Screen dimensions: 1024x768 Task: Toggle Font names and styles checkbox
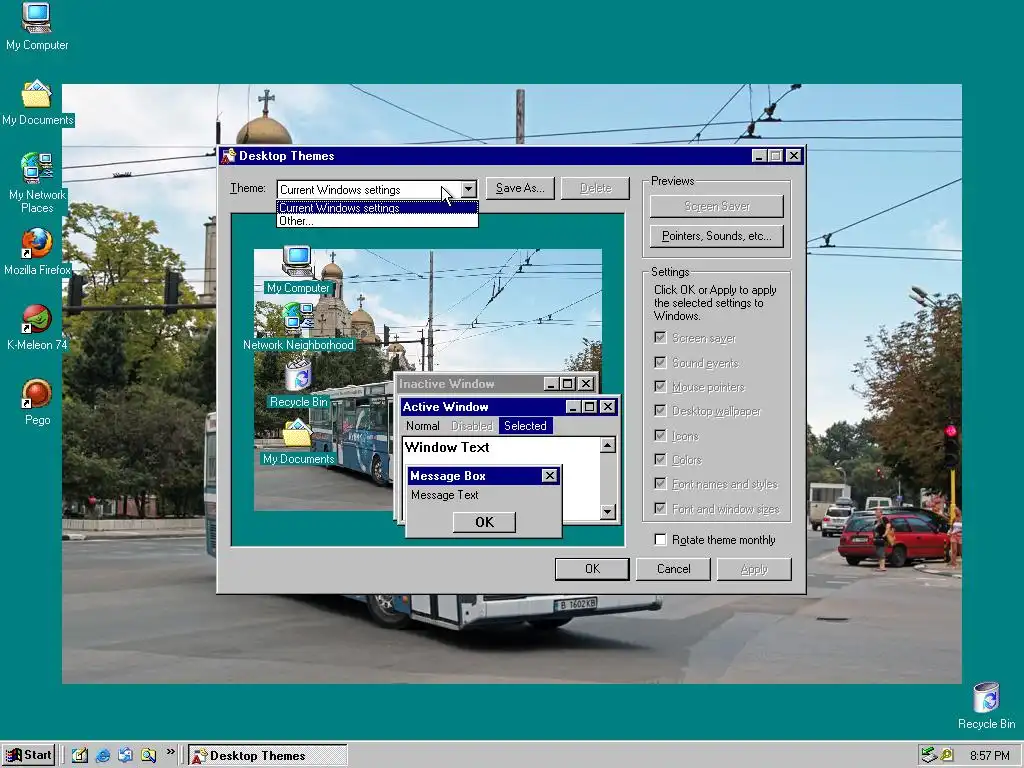[660, 484]
